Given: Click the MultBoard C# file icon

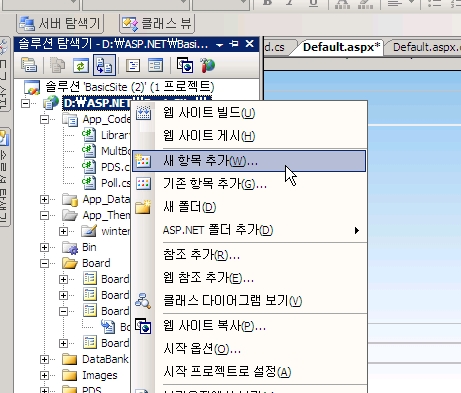Looking at the screenshot, I should click(89, 151).
